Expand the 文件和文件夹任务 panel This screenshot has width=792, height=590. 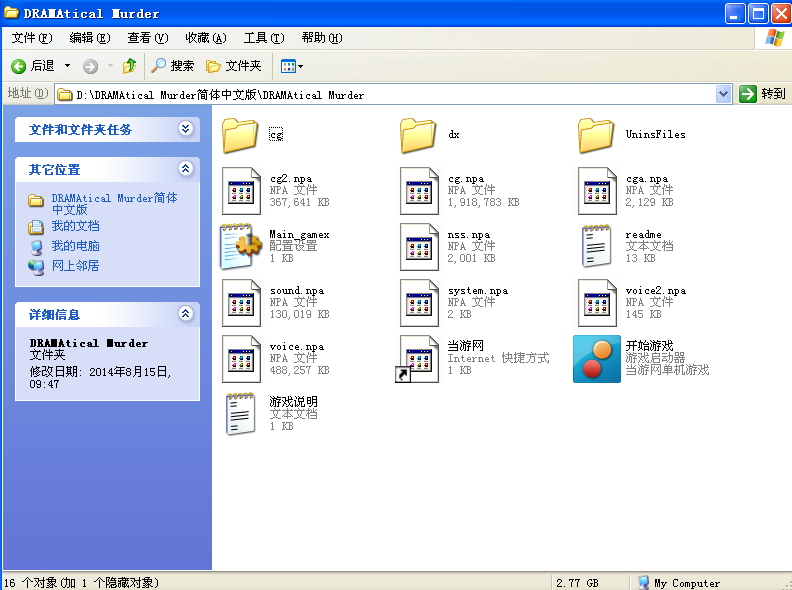point(185,129)
